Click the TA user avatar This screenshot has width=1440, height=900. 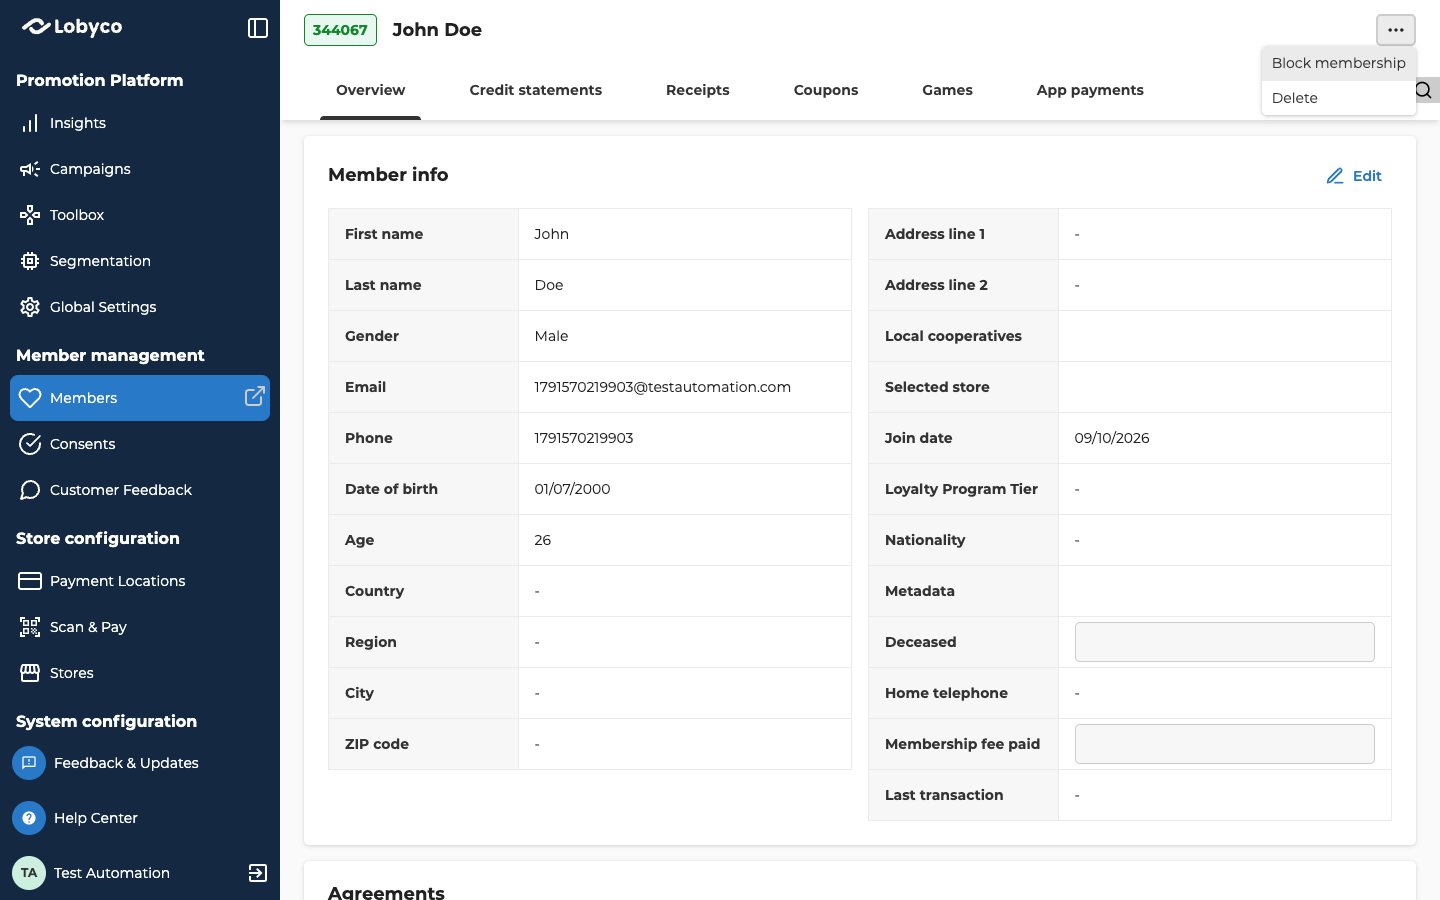tap(29, 873)
